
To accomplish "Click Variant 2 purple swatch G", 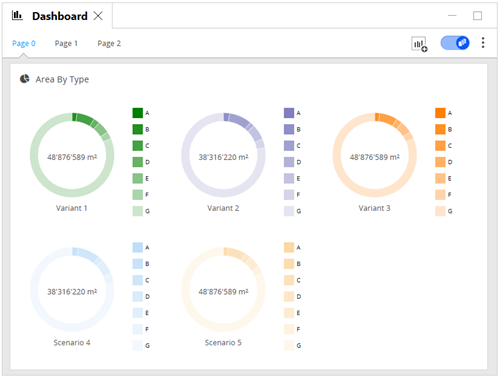I will [289, 211].
